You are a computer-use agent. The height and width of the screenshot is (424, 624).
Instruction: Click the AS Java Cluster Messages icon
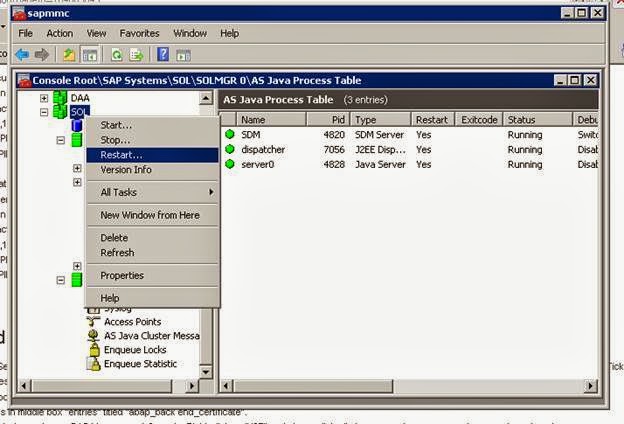point(94,336)
